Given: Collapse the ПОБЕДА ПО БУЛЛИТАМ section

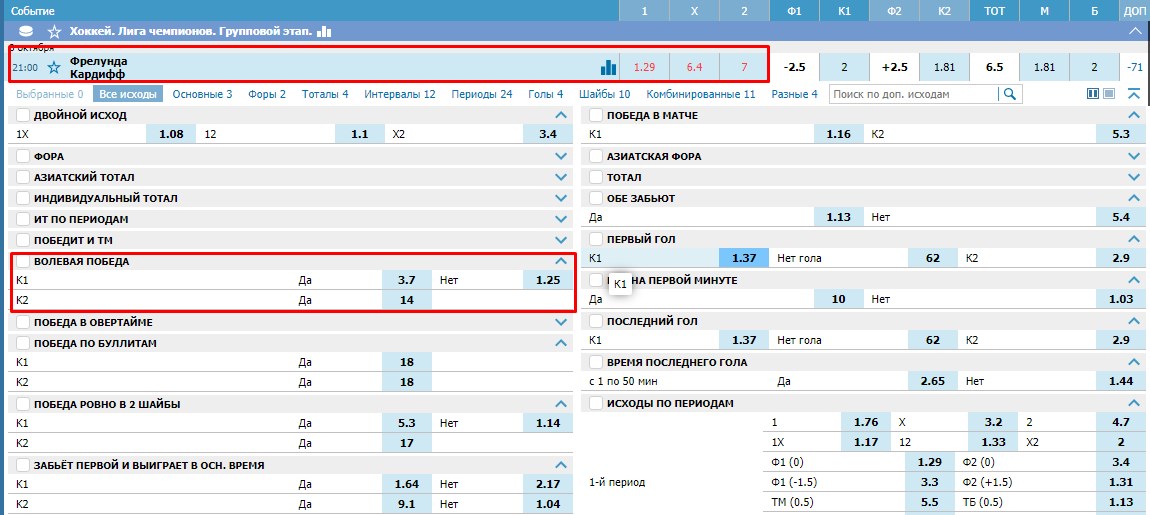Looking at the screenshot, I should [562, 343].
